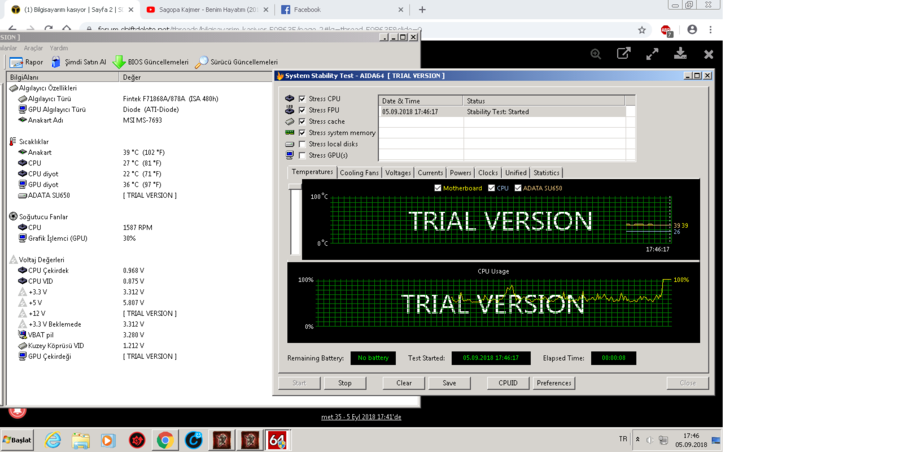Switch to the Cooling Fans tab
This screenshot has width=900, height=452.
359,173
